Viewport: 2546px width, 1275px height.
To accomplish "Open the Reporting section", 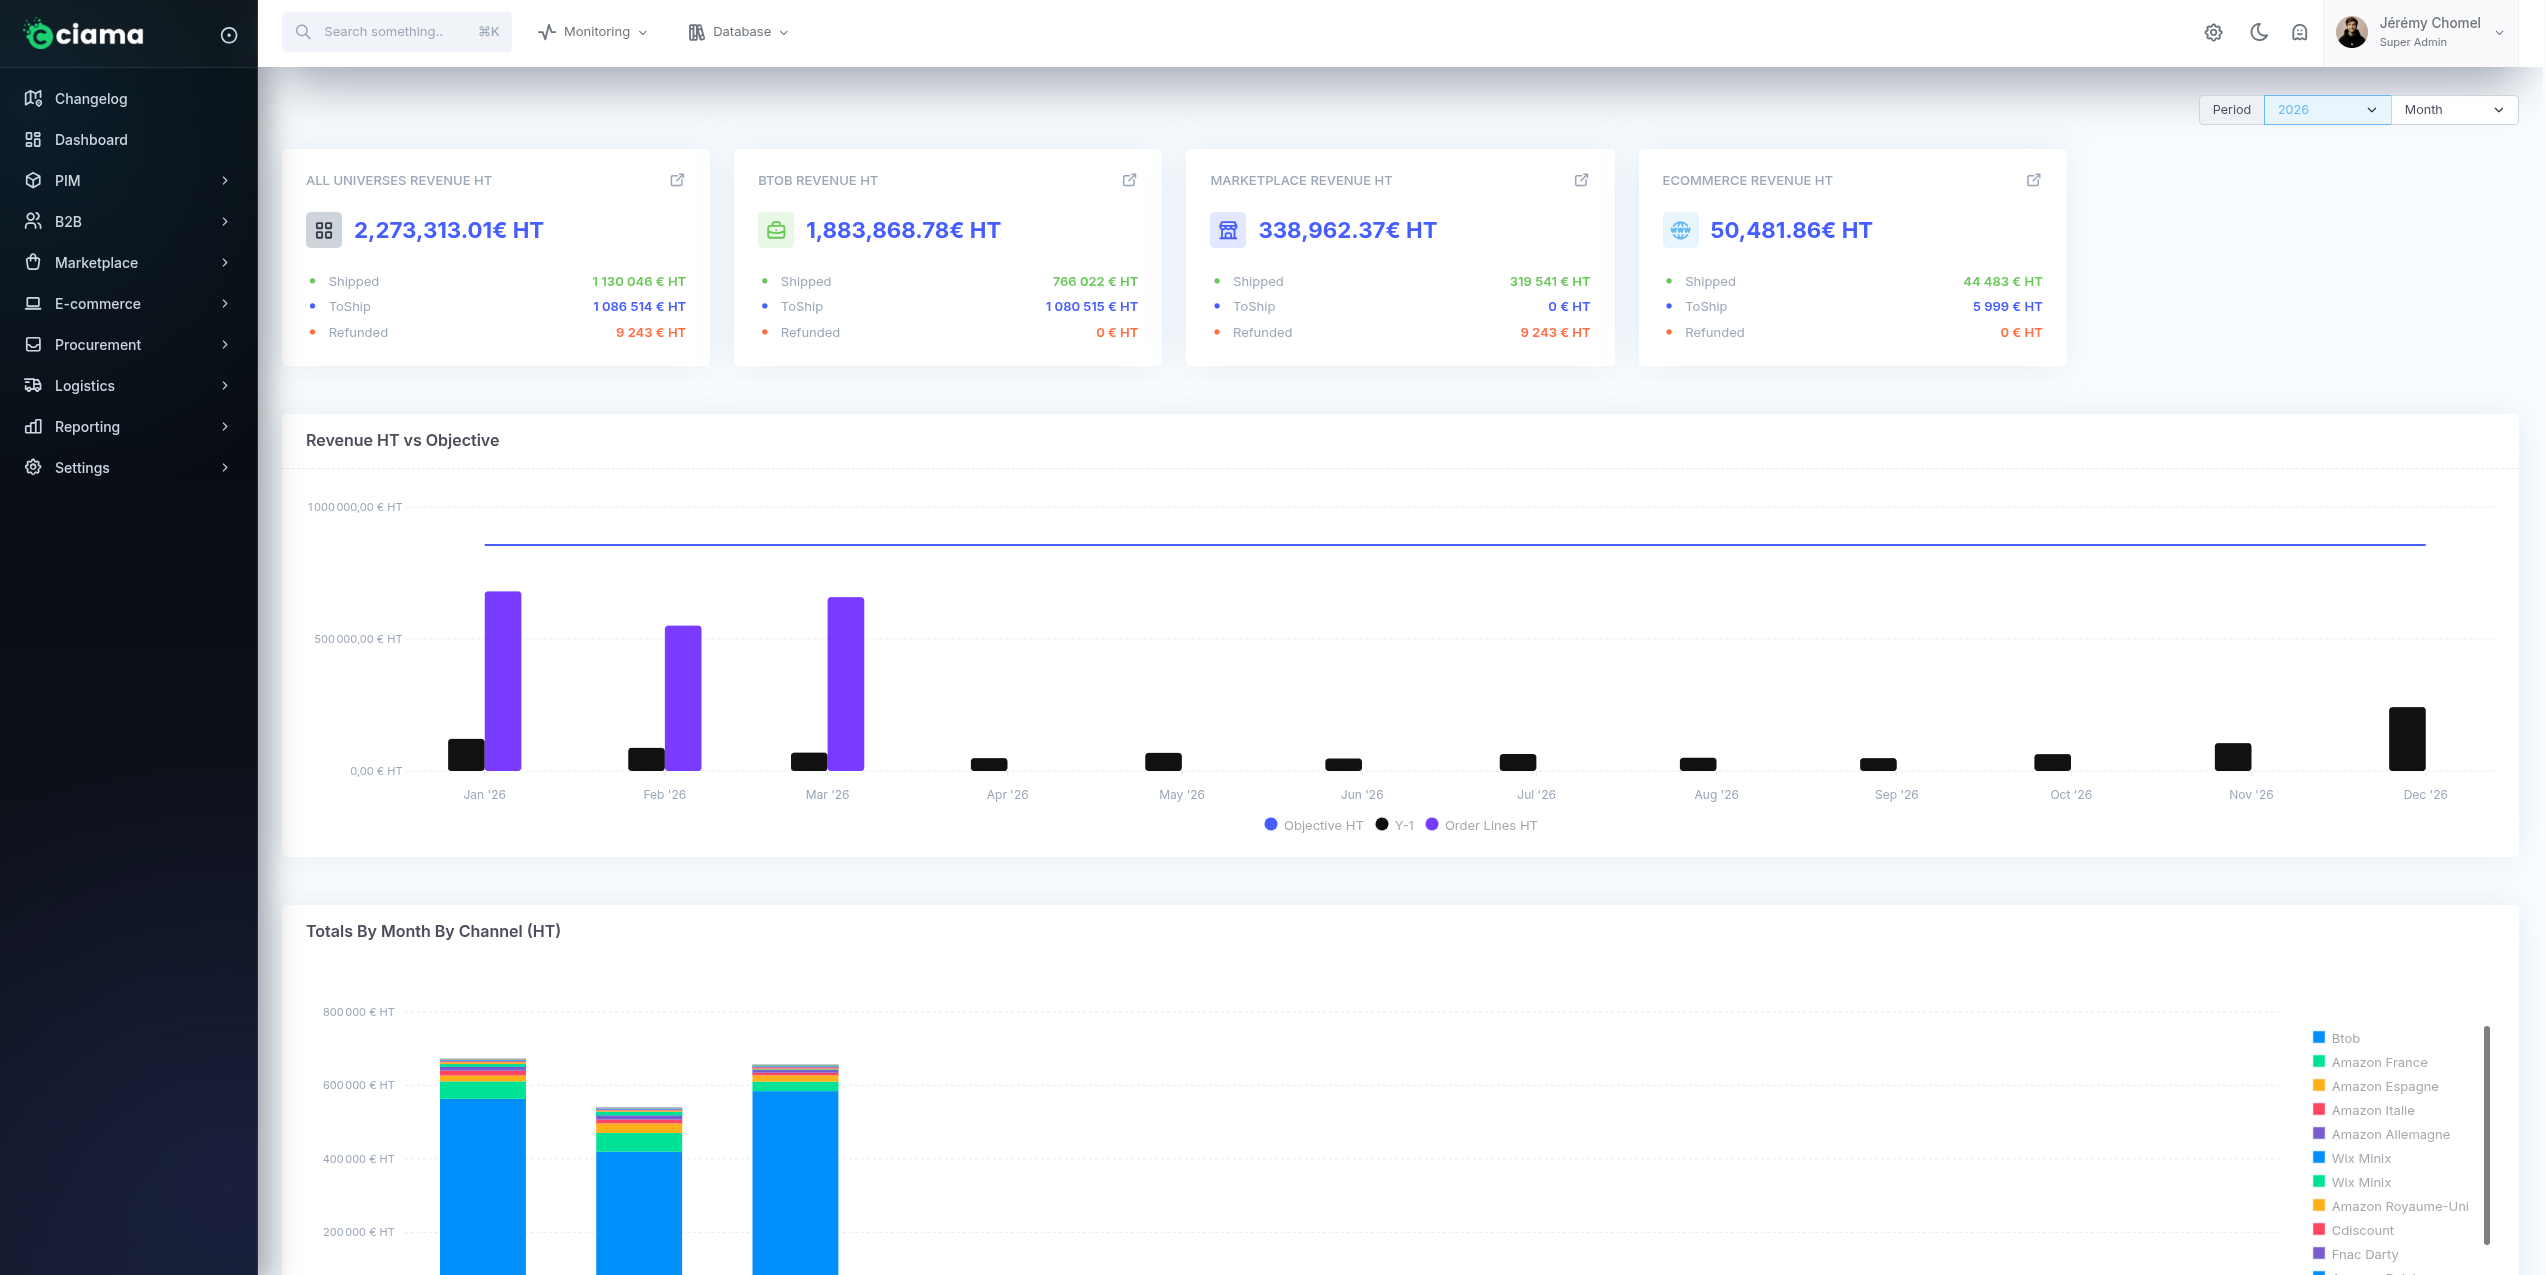I will pyautogui.click(x=128, y=426).
